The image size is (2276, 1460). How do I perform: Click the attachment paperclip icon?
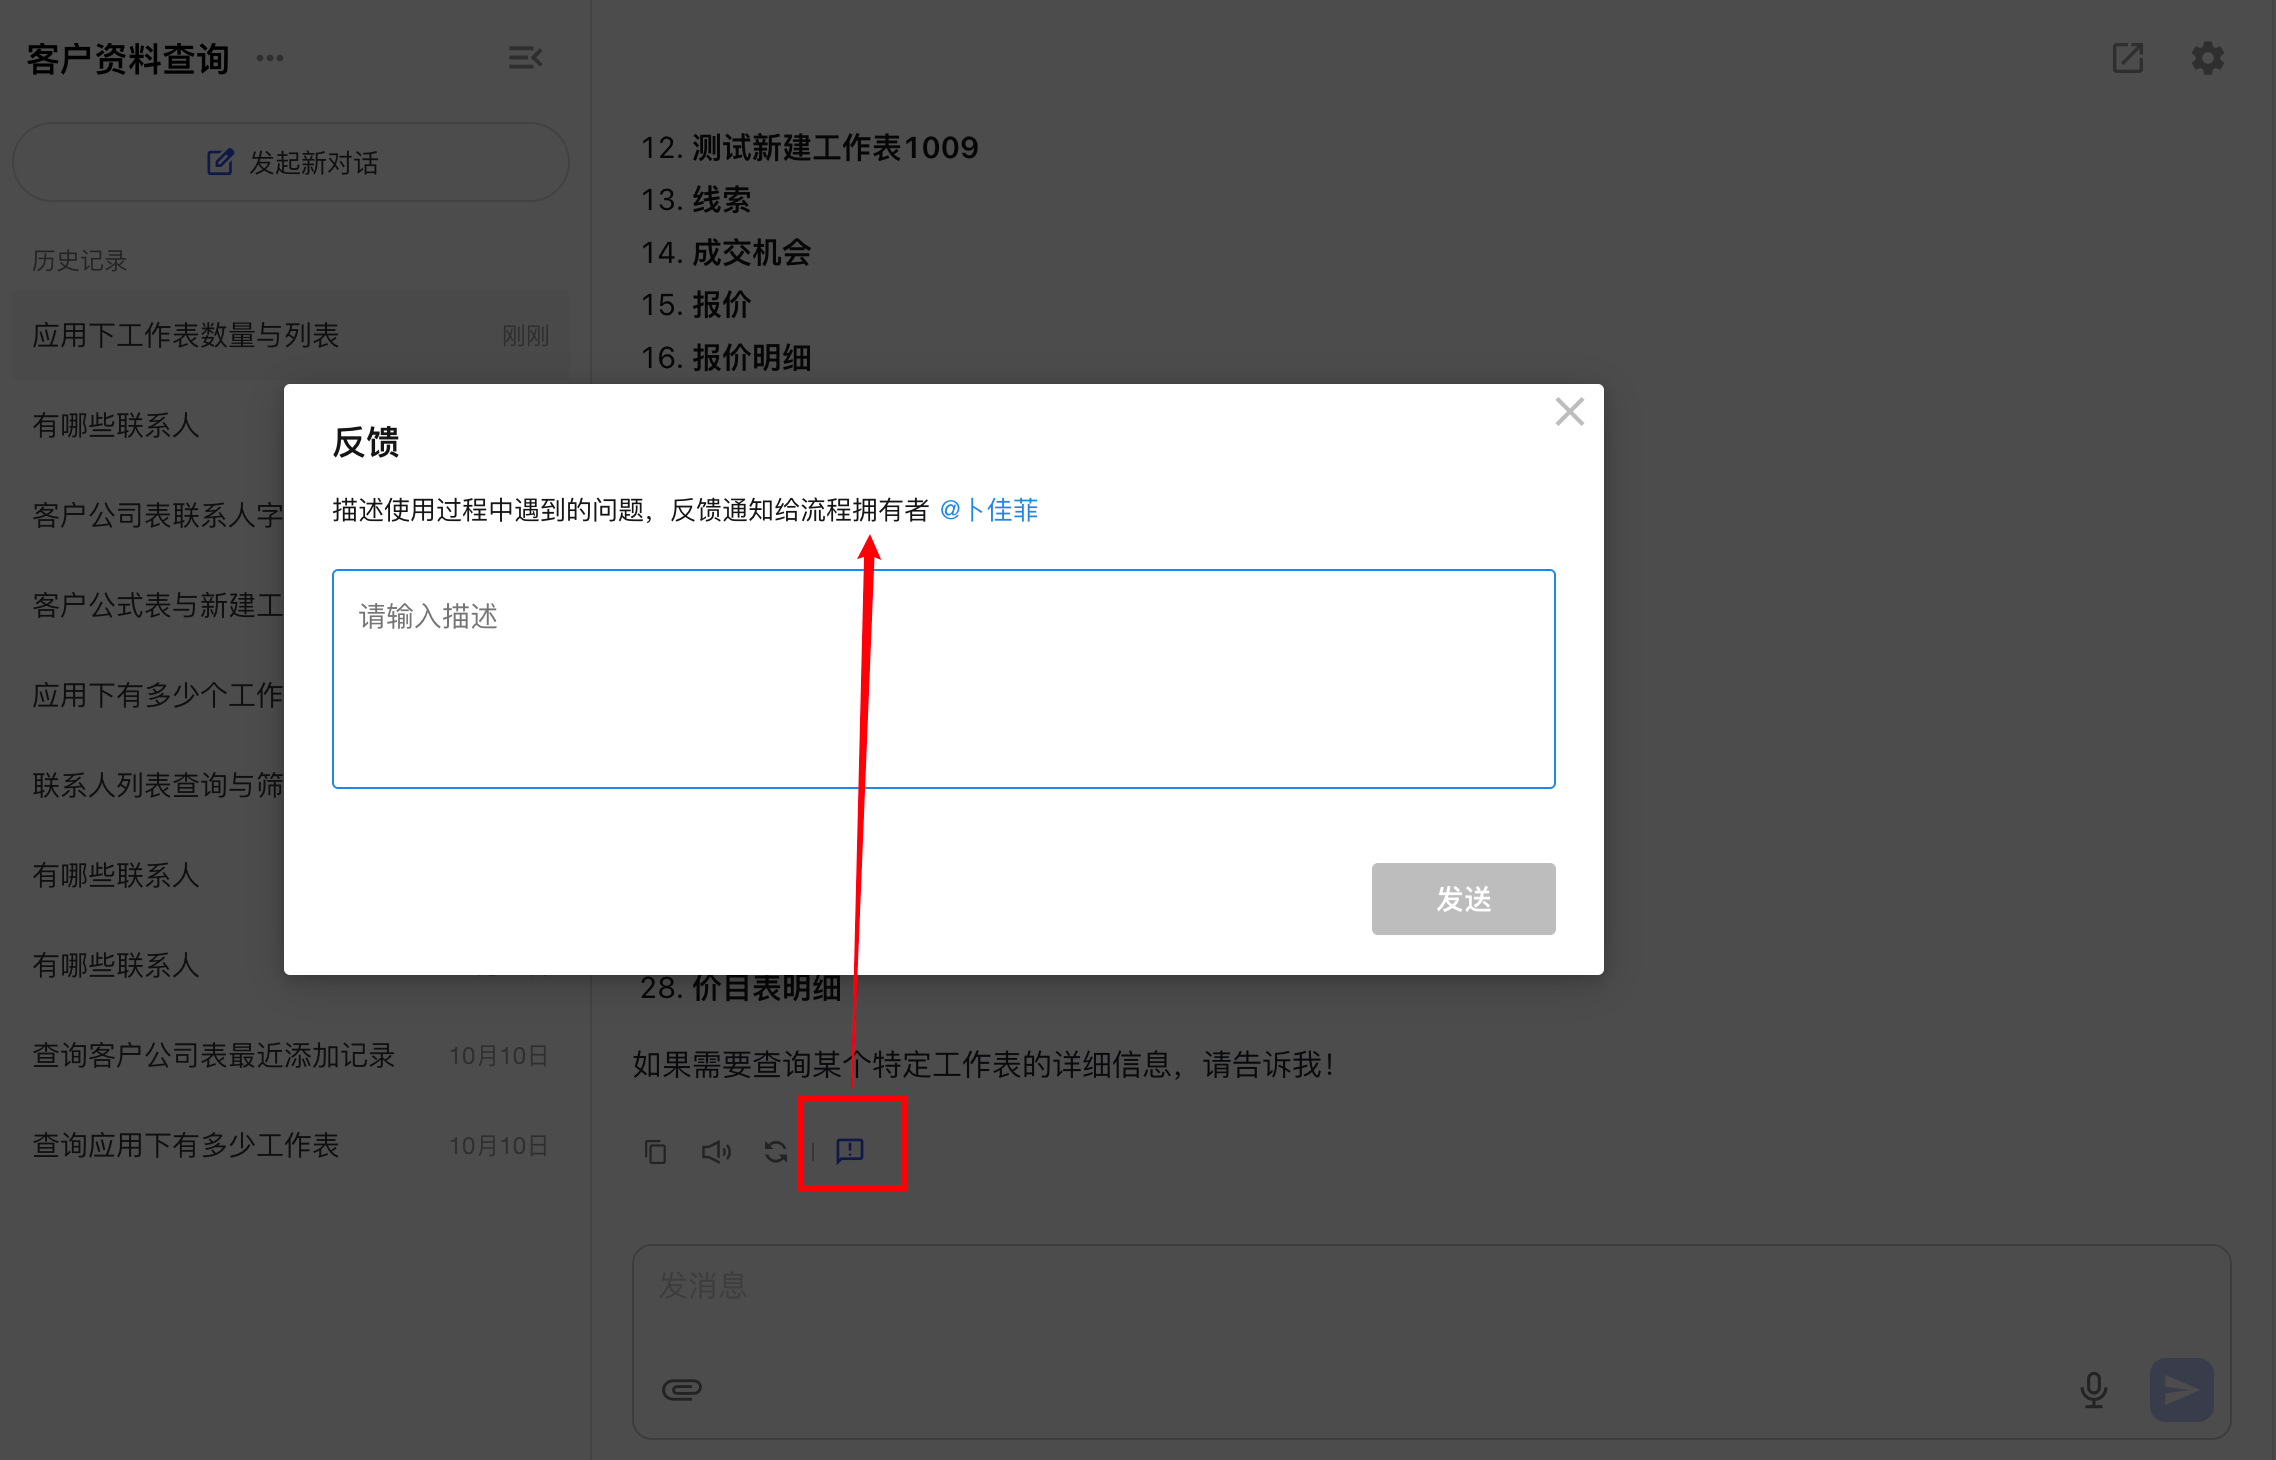(x=682, y=1389)
